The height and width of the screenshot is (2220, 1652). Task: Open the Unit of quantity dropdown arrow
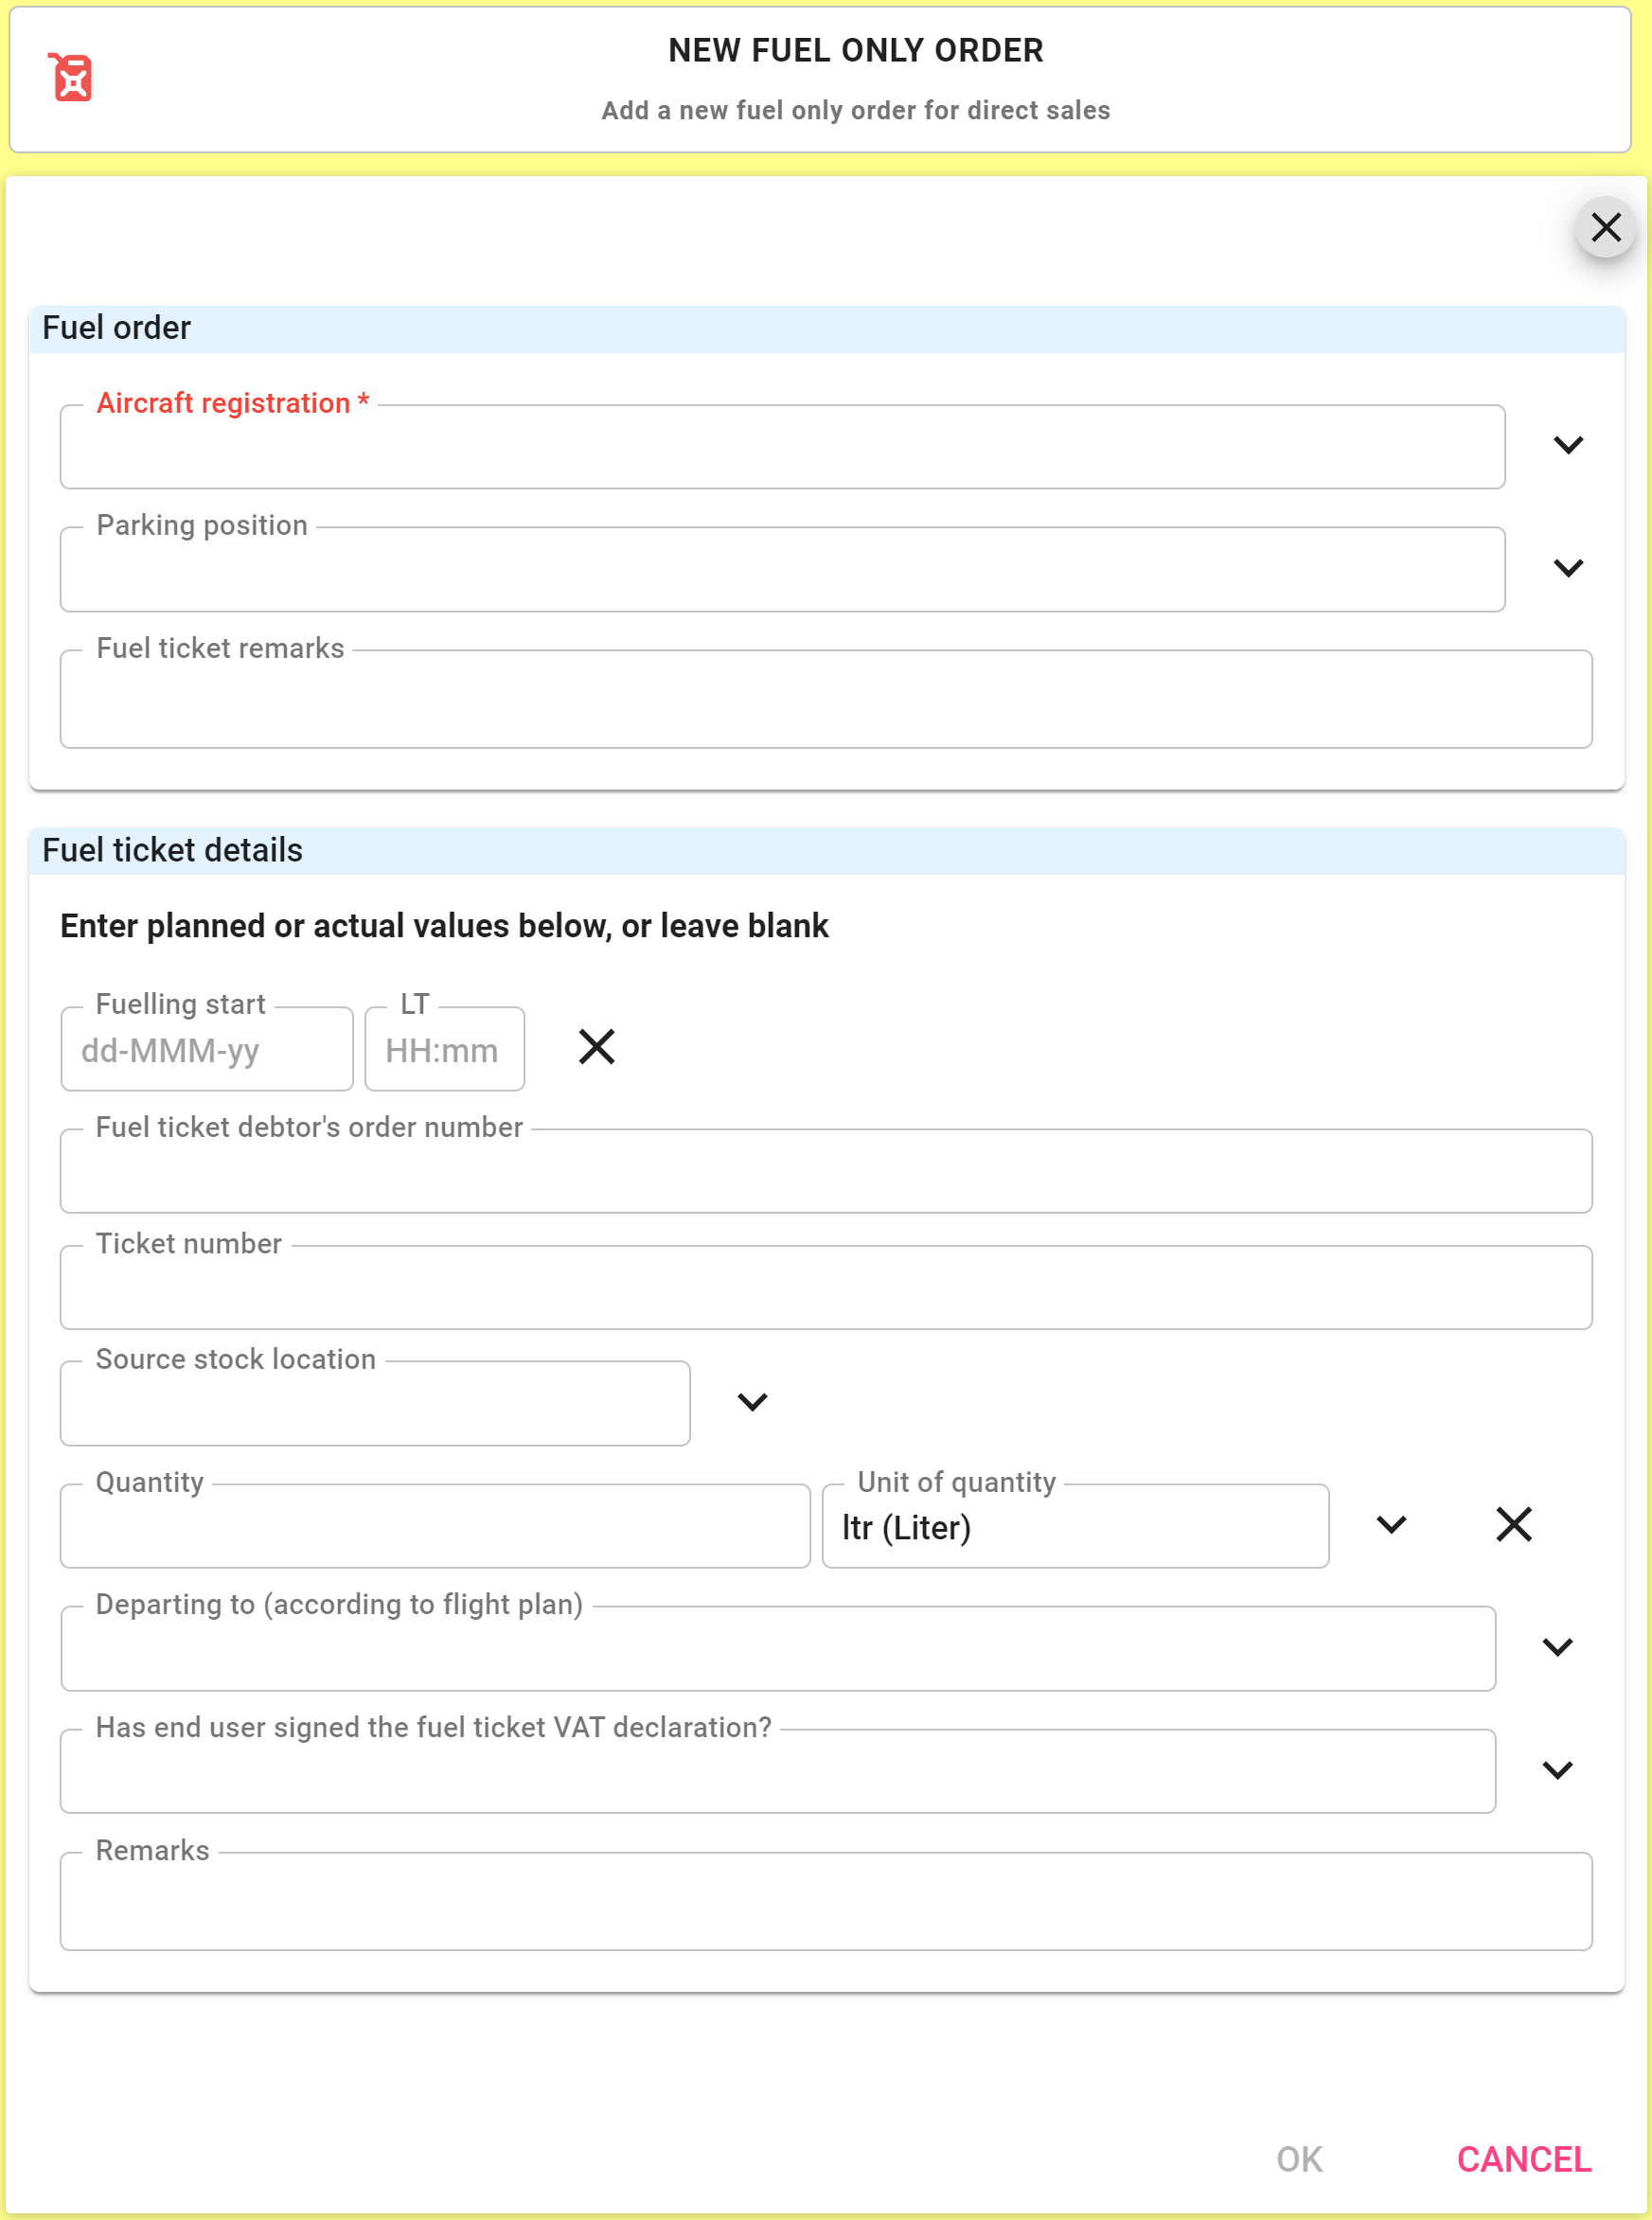pyautogui.click(x=1391, y=1524)
